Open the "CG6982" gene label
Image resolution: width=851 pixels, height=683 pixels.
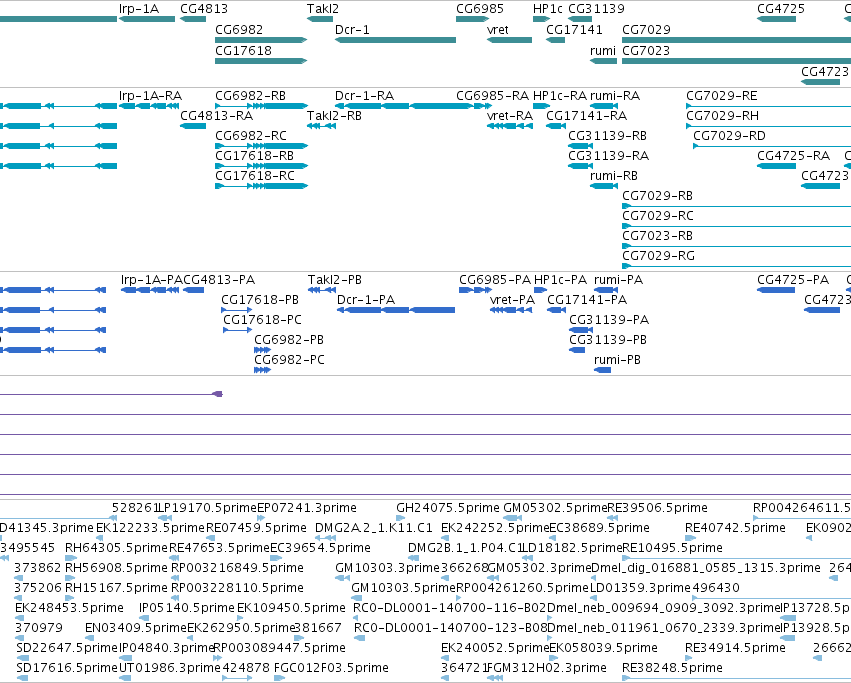coord(239,29)
